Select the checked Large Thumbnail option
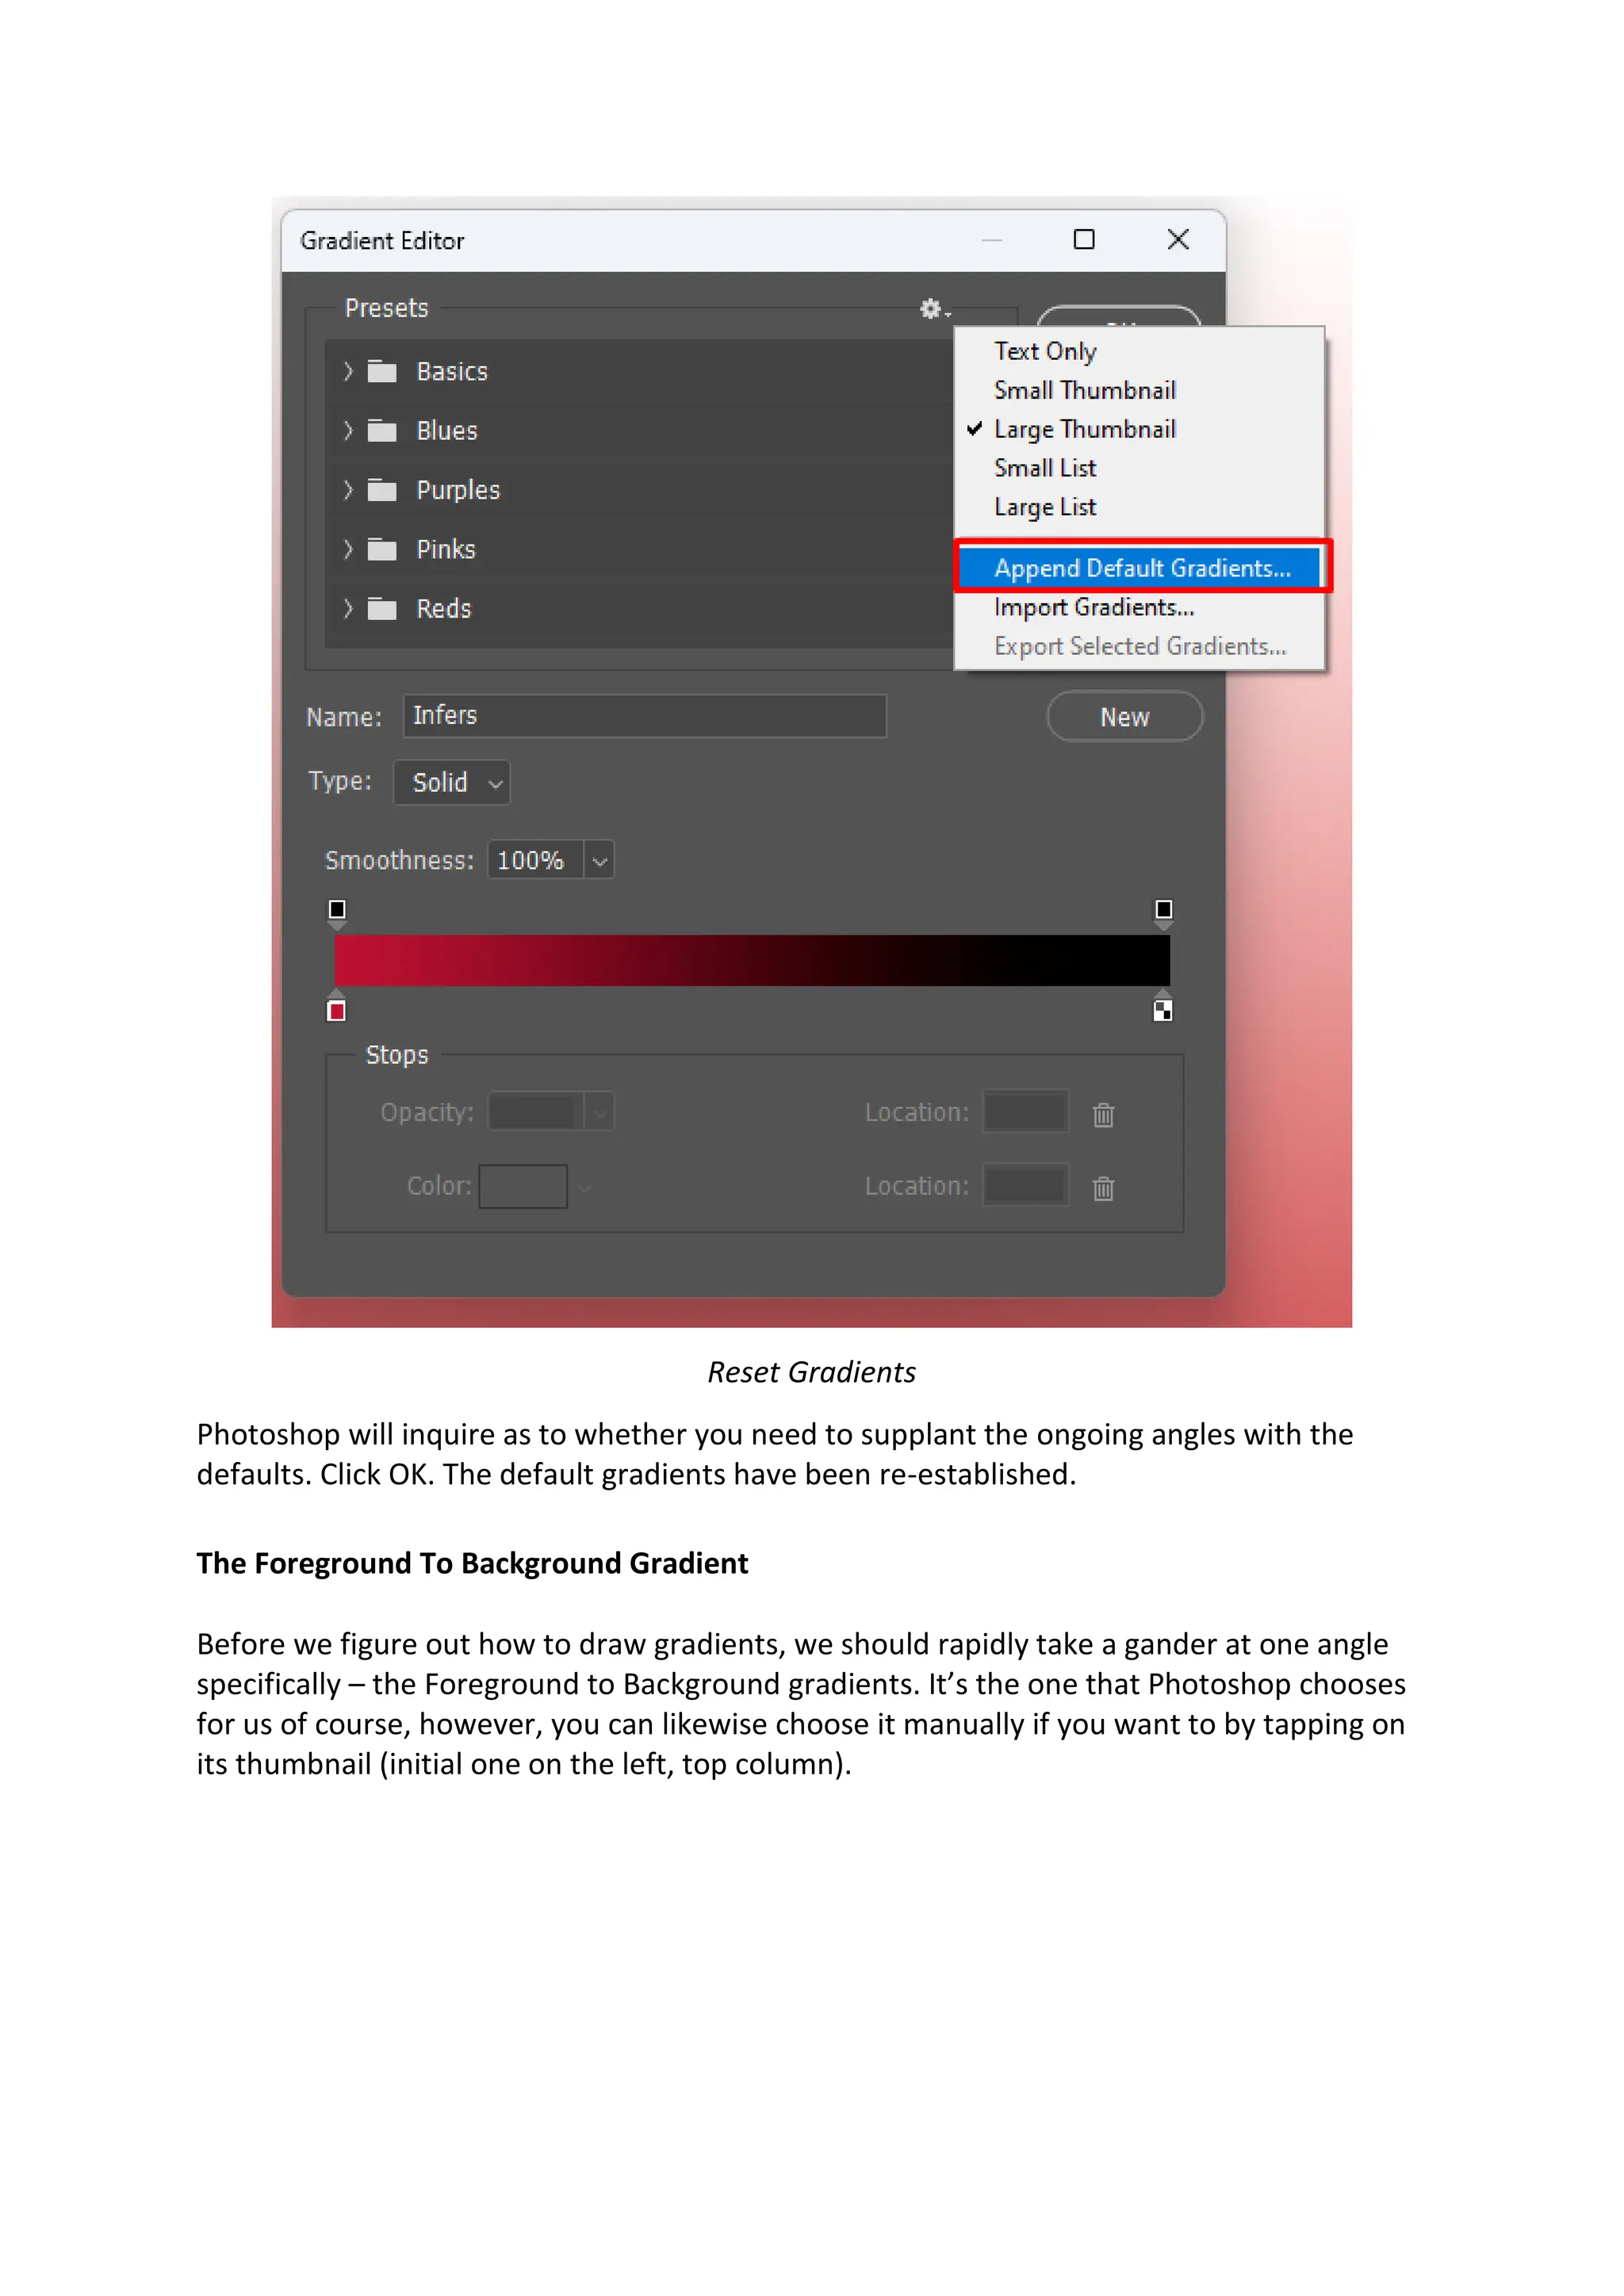Image resolution: width=1624 pixels, height=2296 pixels. click(1085, 430)
